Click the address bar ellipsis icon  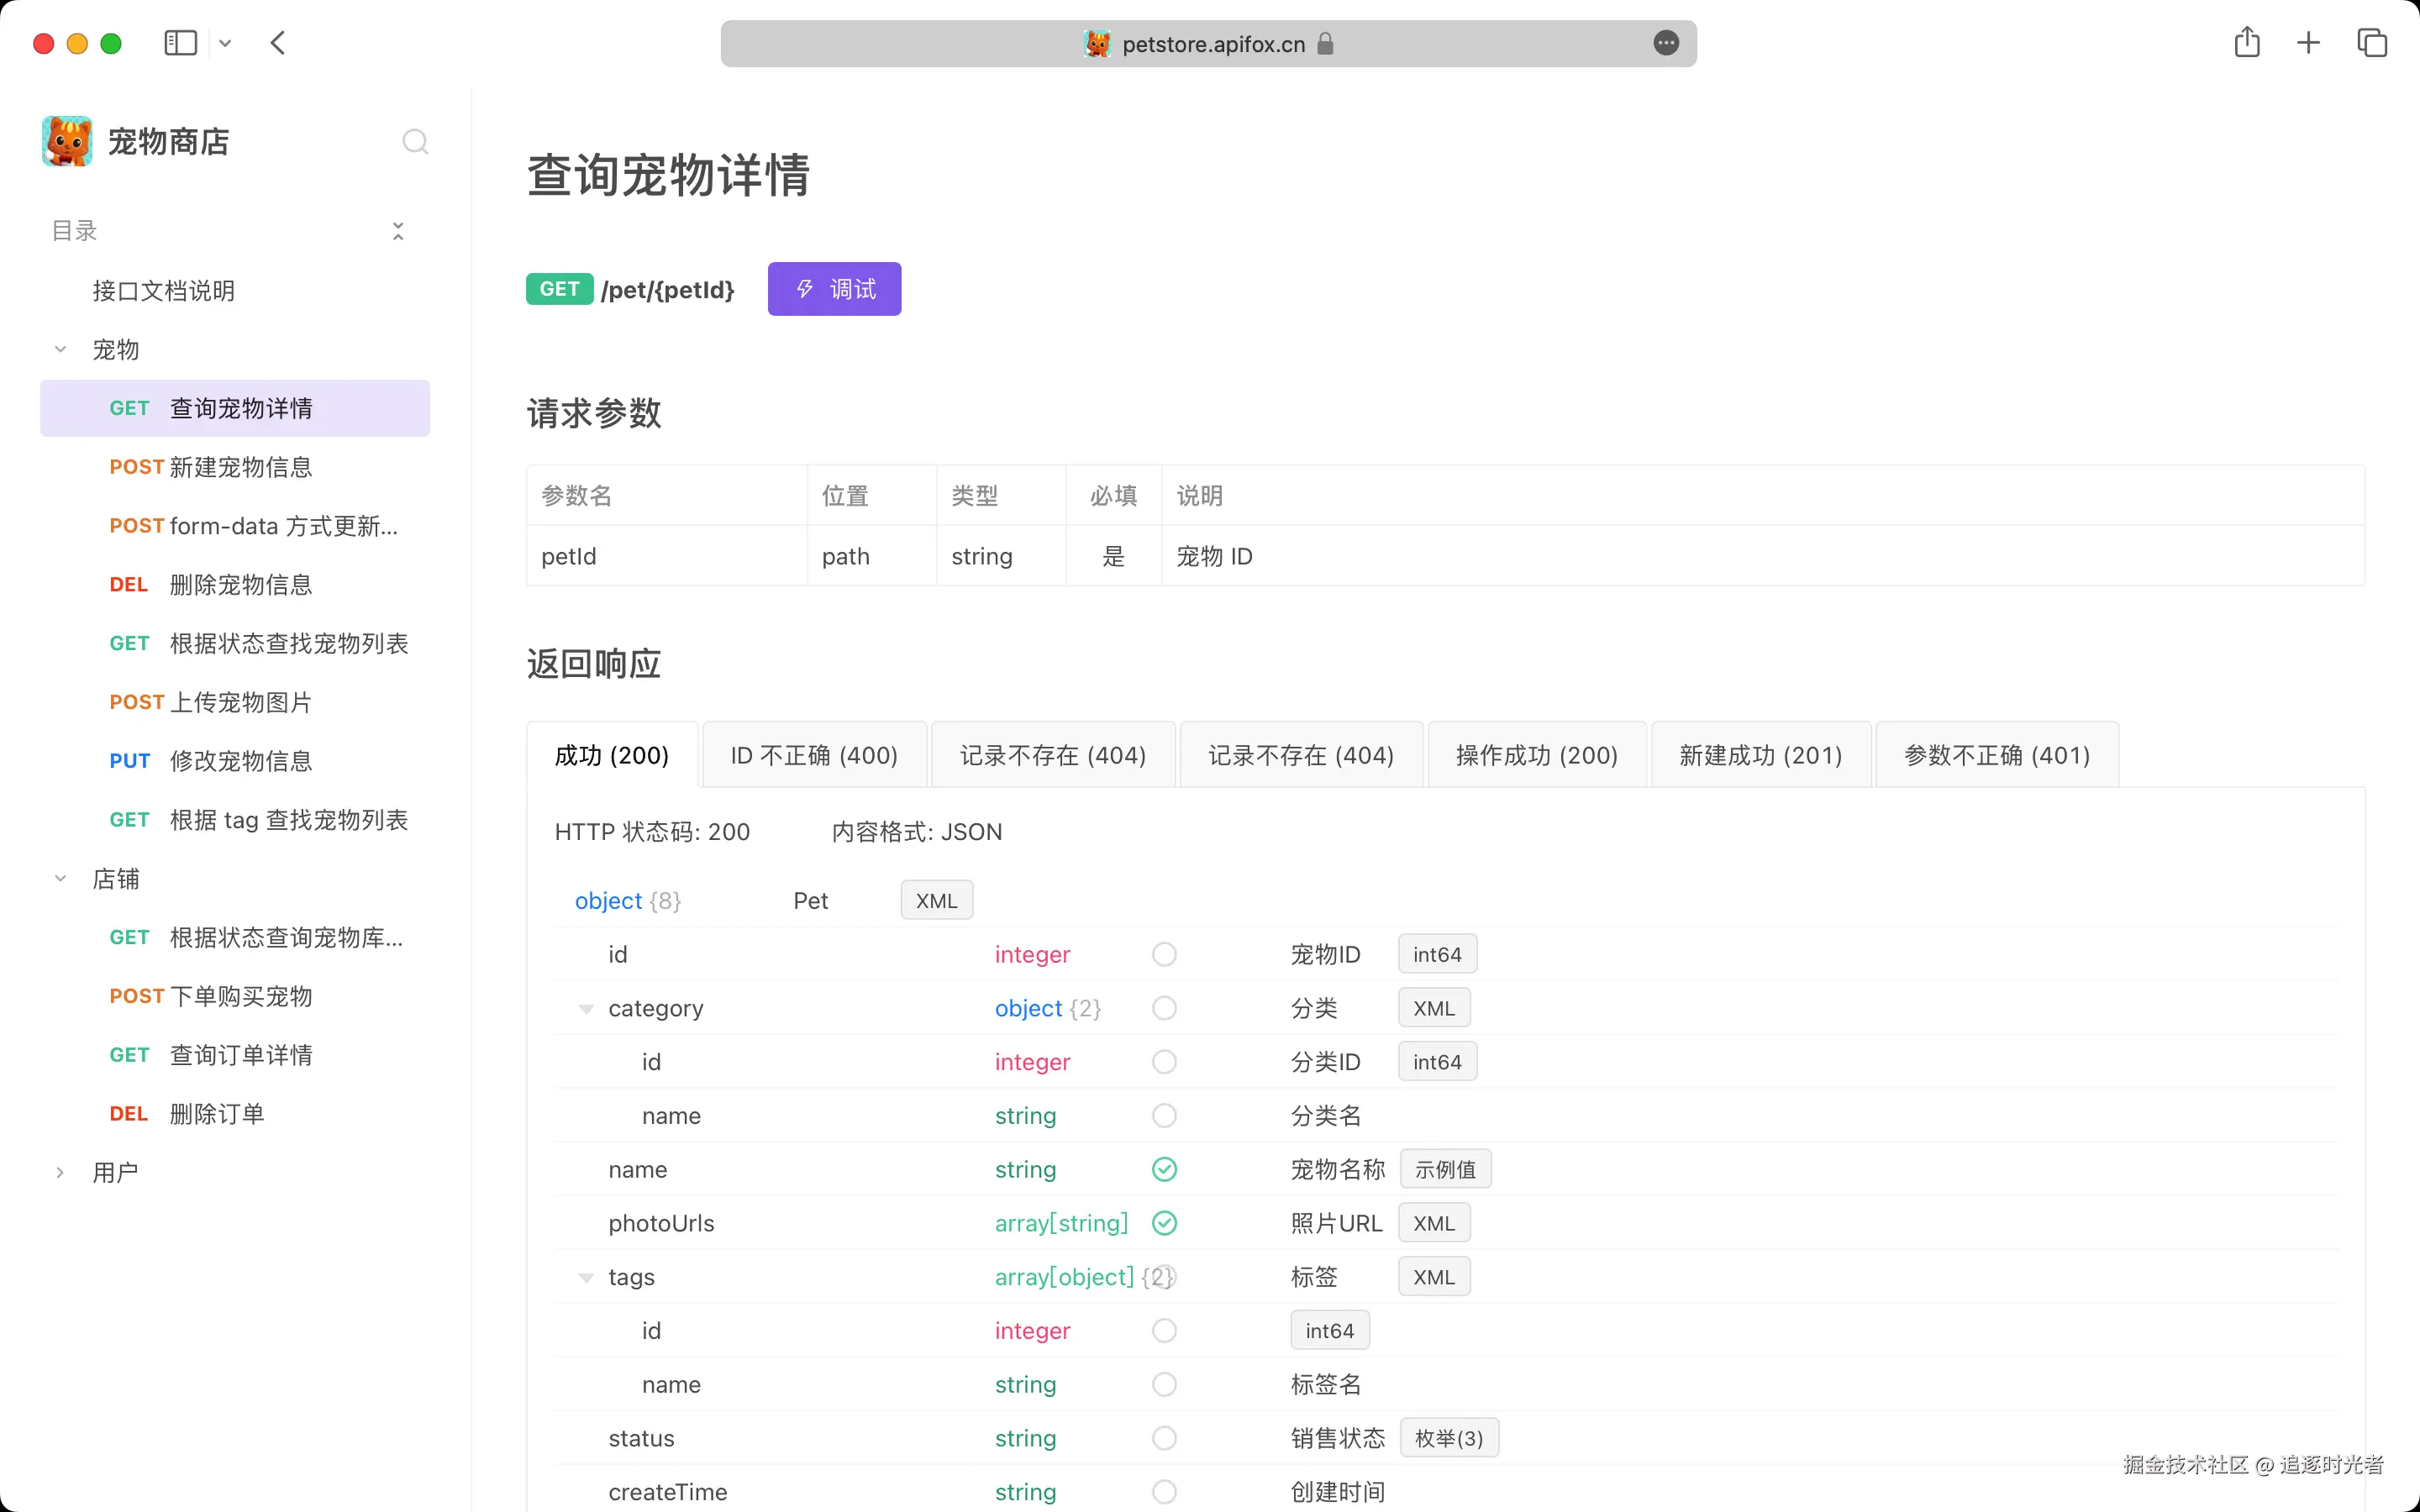pos(1665,43)
